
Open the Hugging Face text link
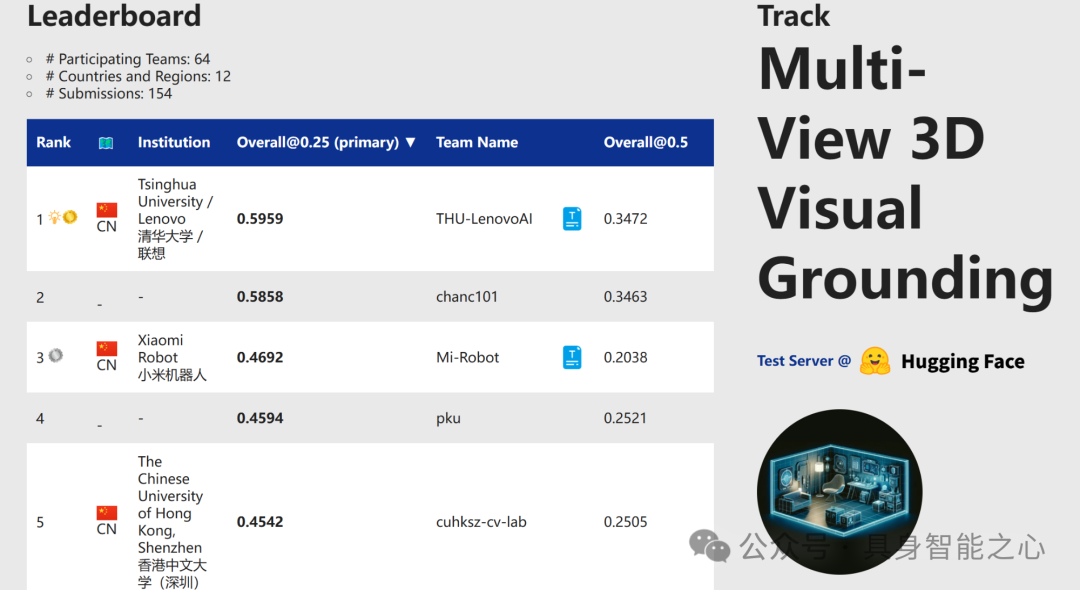(963, 361)
